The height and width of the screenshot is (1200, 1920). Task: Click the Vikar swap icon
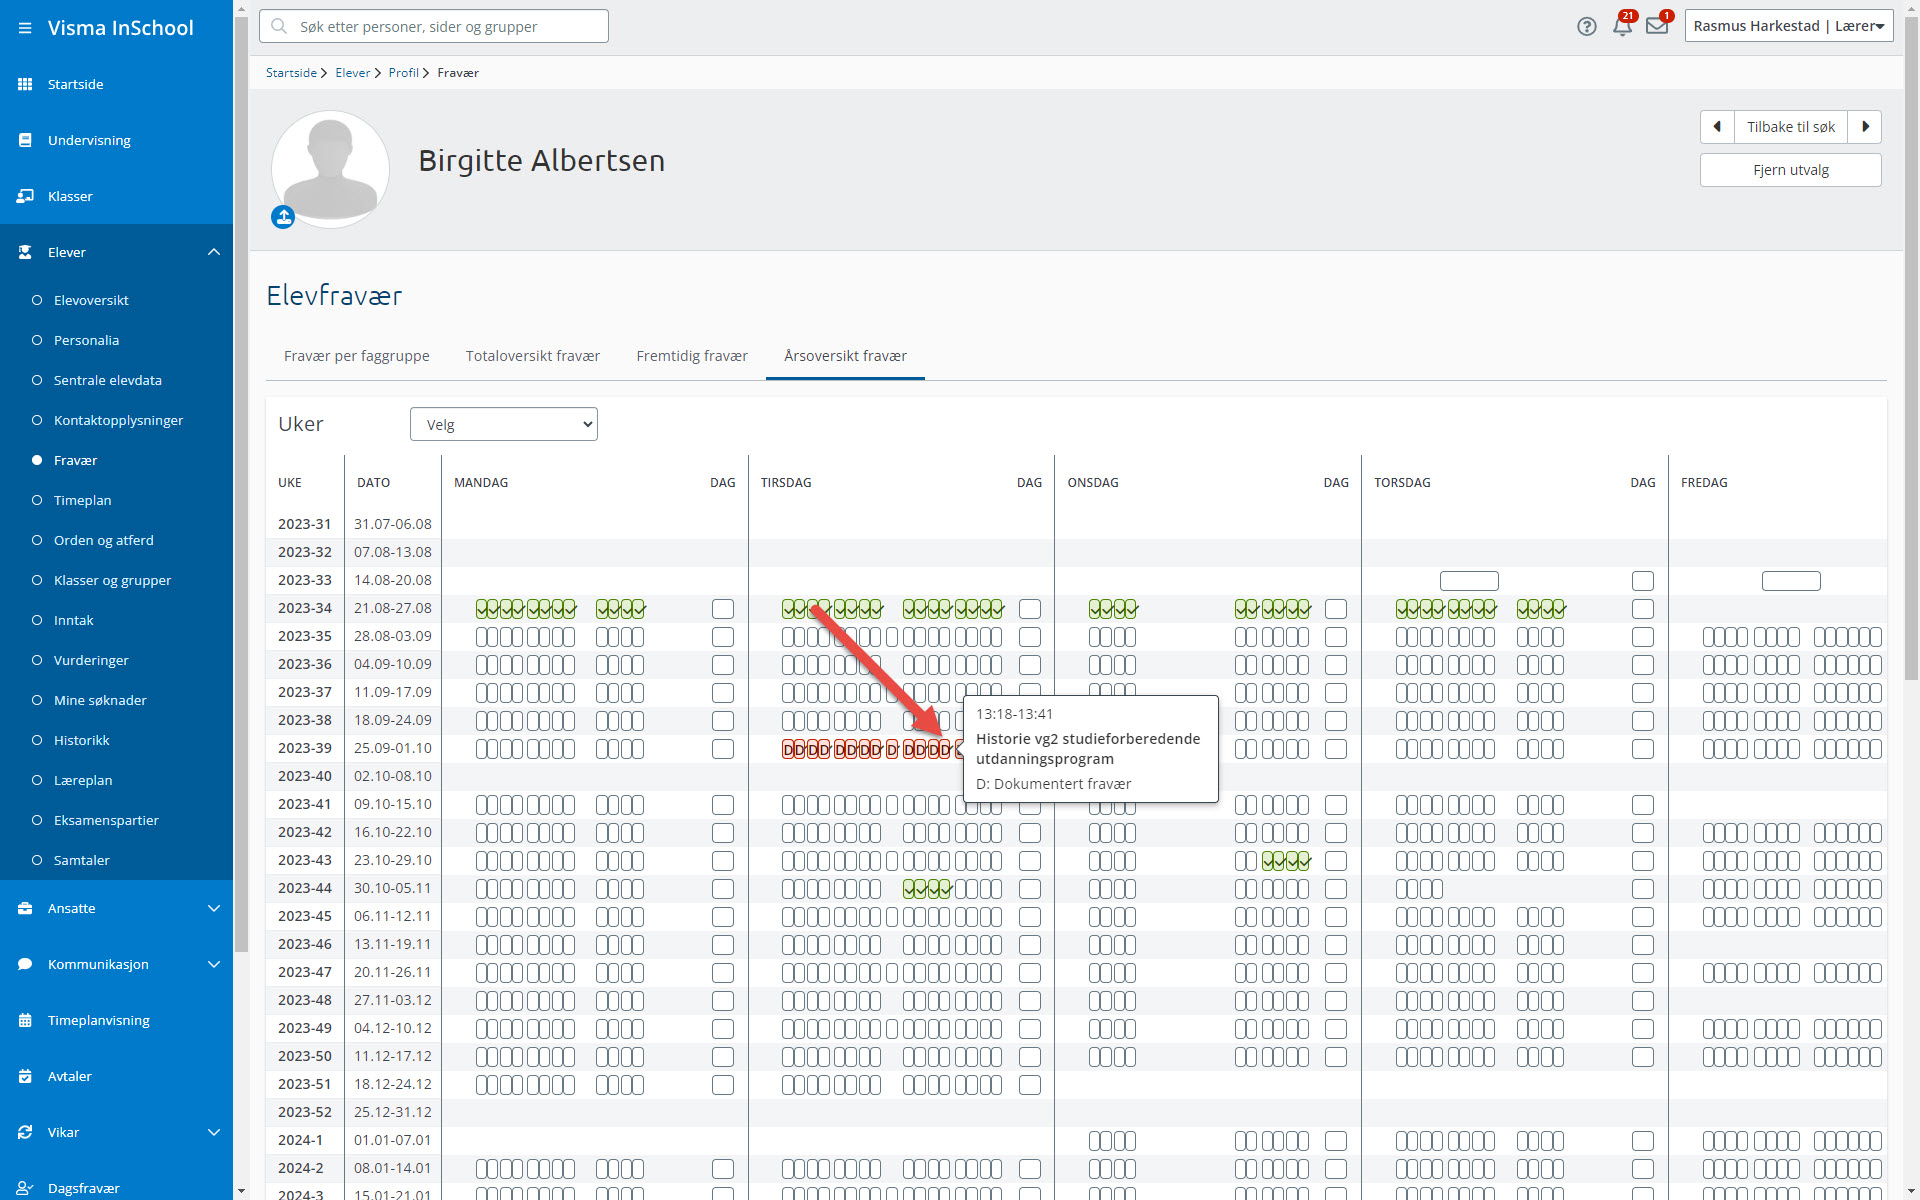pos(25,1132)
